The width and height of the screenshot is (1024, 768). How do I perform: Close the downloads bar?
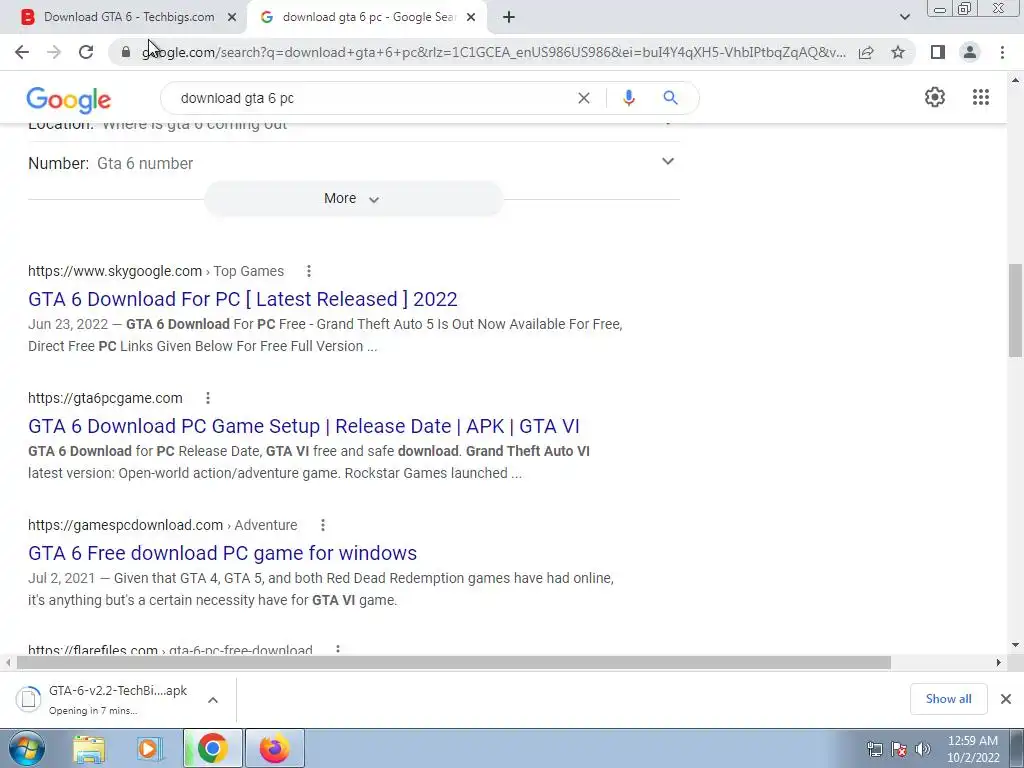pyautogui.click(x=1006, y=699)
